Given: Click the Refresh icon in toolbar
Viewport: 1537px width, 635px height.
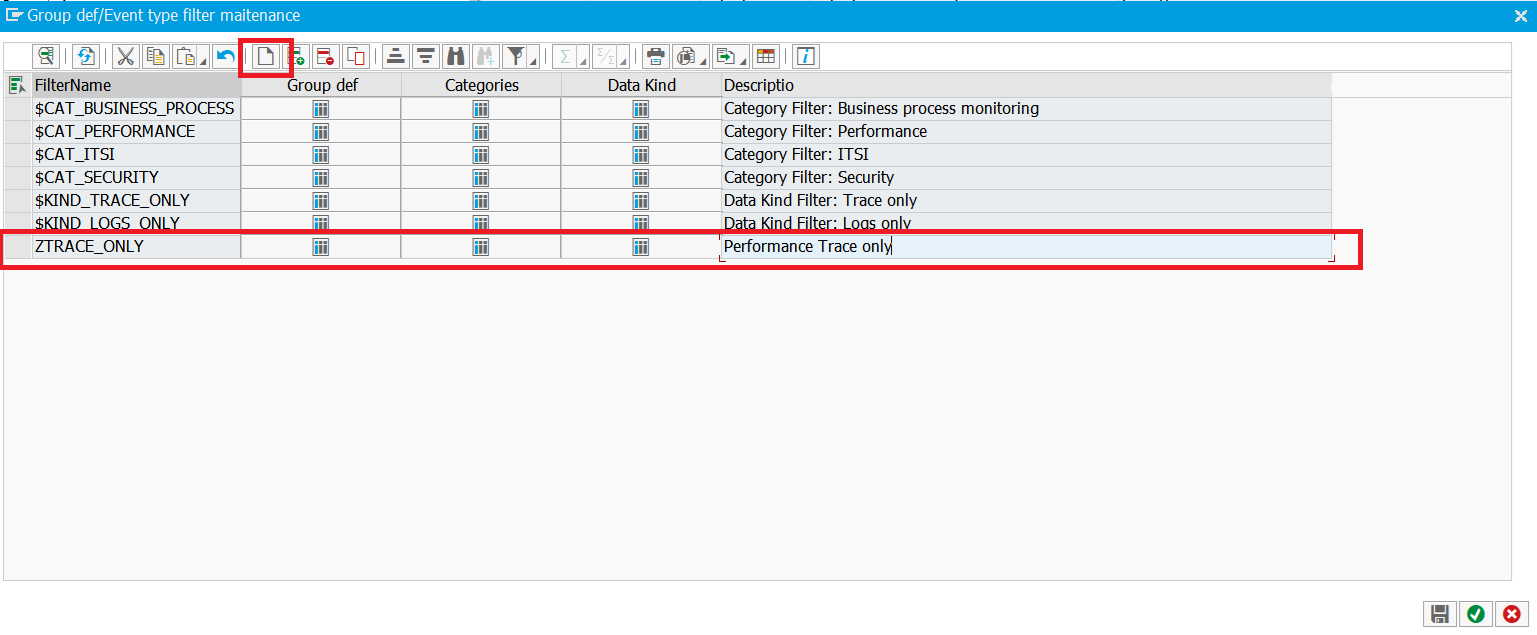Looking at the screenshot, I should tap(87, 56).
